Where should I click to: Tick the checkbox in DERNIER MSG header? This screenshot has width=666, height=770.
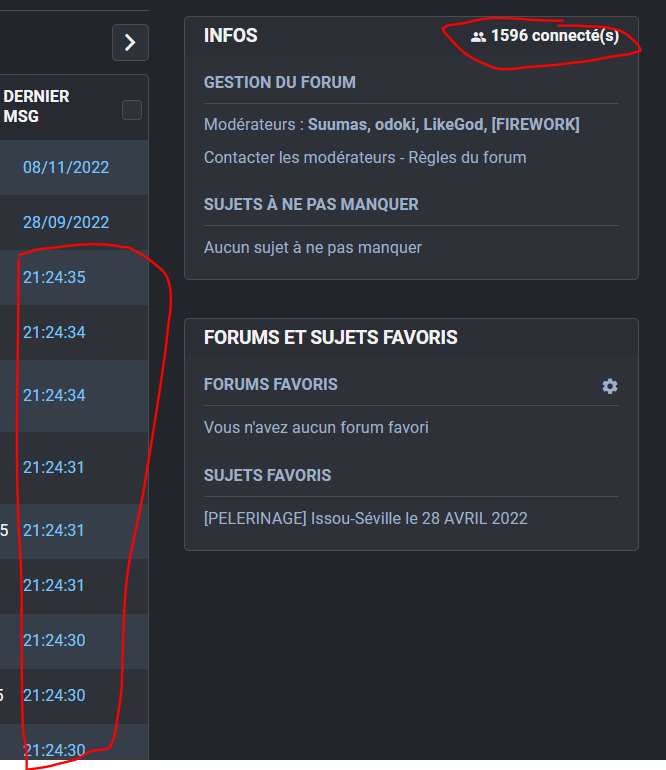pos(132,110)
